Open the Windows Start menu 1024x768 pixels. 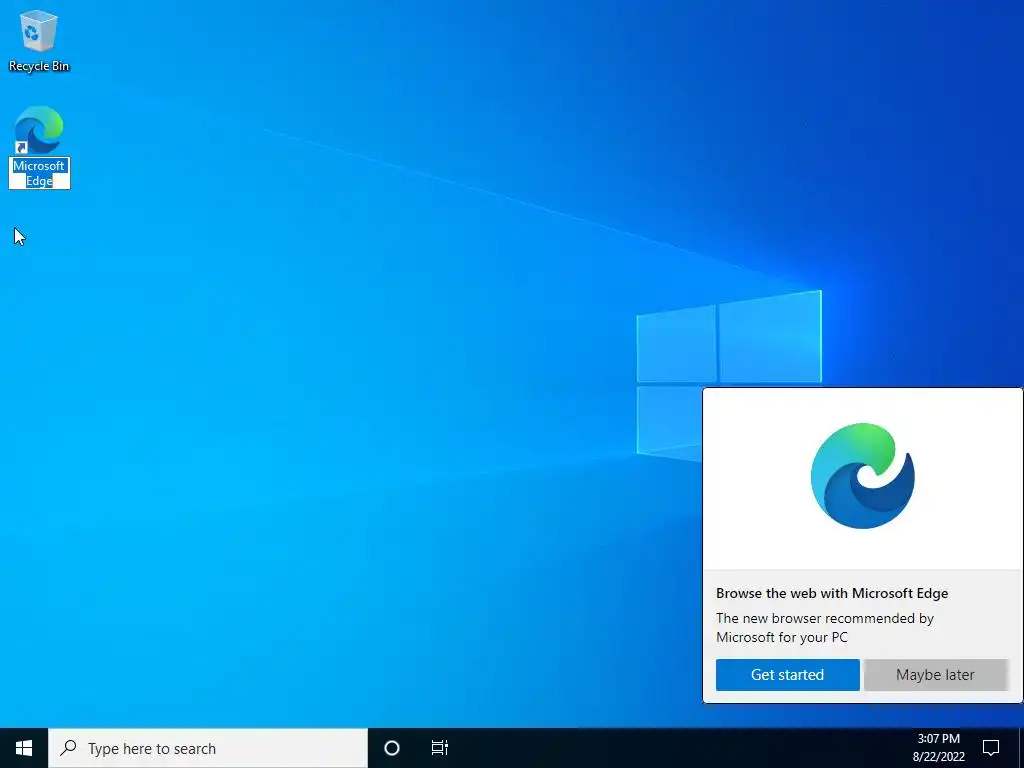tap(24, 748)
